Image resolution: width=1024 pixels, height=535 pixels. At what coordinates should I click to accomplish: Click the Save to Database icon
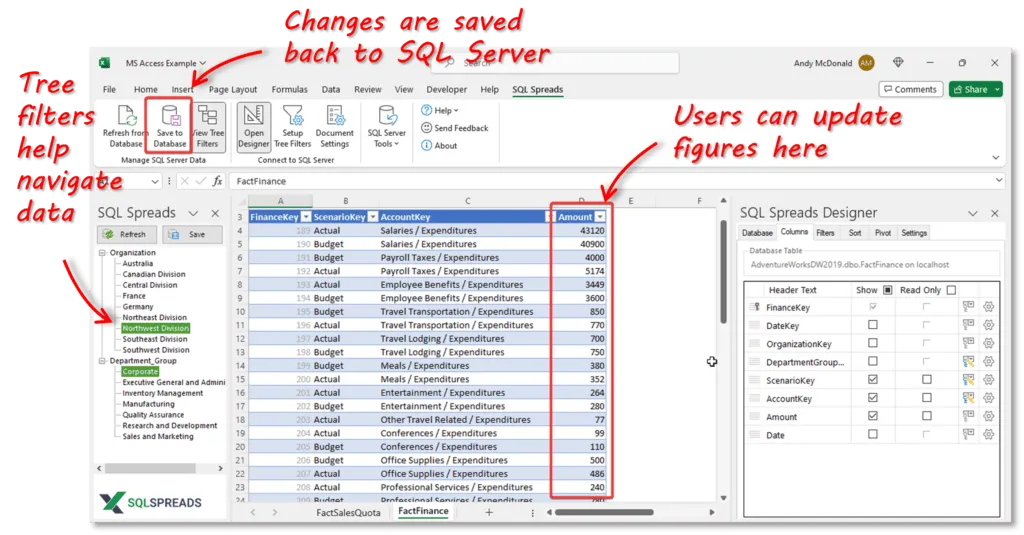(x=170, y=116)
